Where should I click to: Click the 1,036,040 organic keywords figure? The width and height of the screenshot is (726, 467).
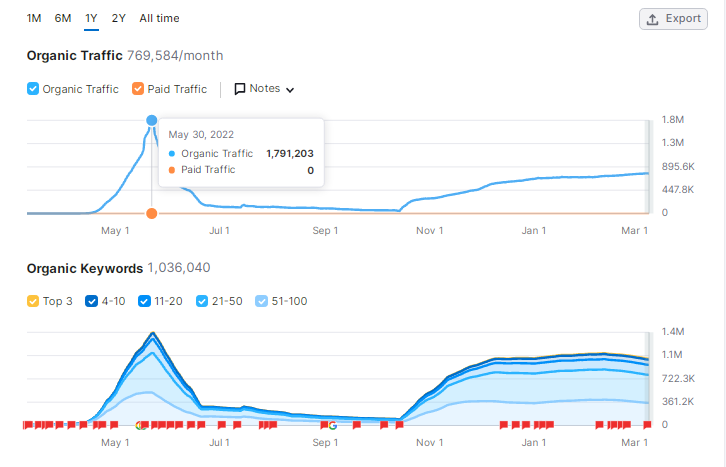179,268
